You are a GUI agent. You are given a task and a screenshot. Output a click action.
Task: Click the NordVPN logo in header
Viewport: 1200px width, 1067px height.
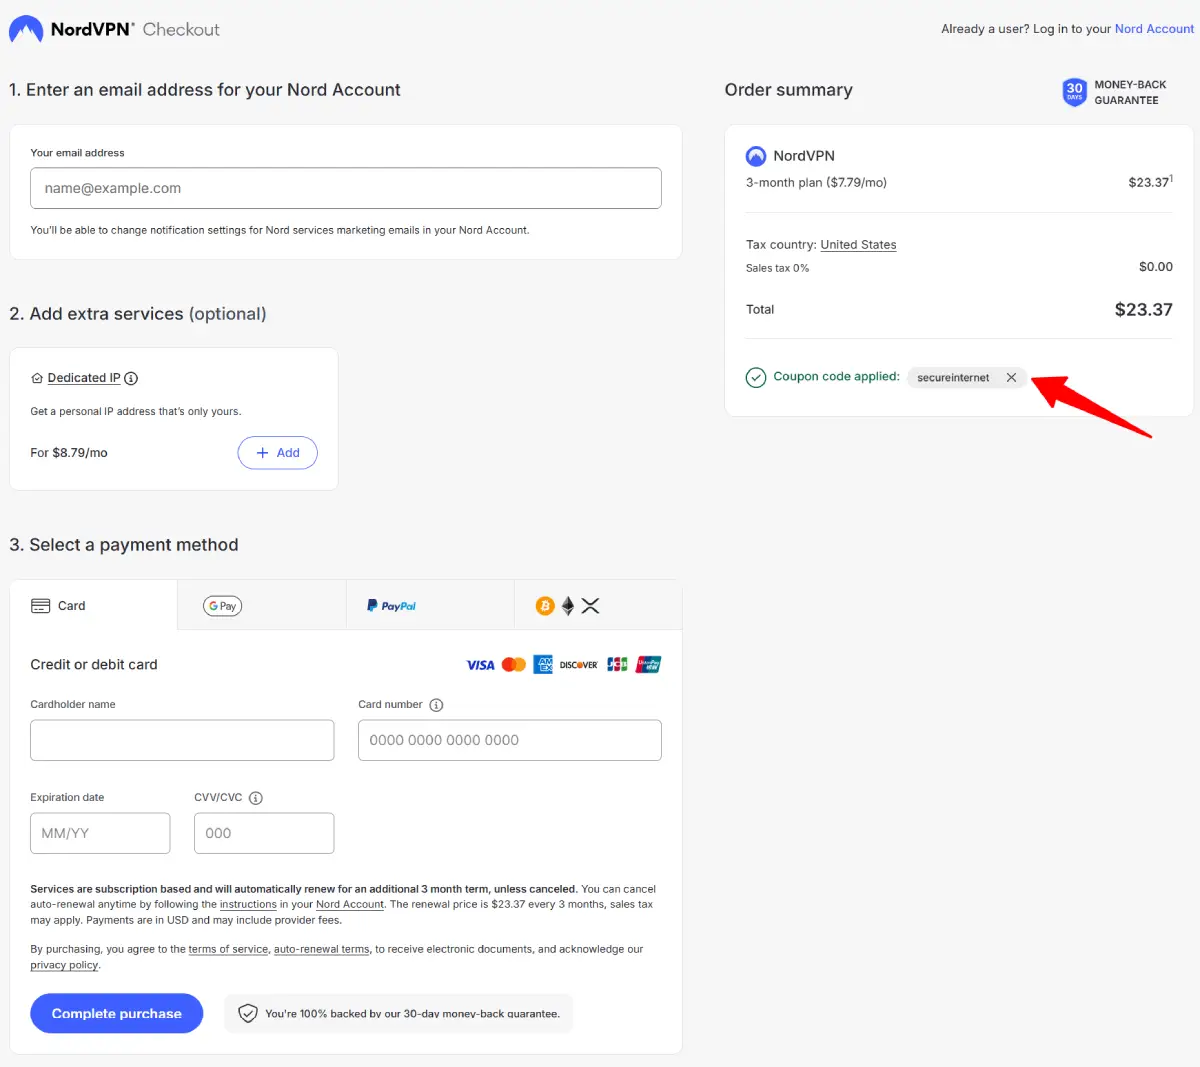[x=71, y=29]
